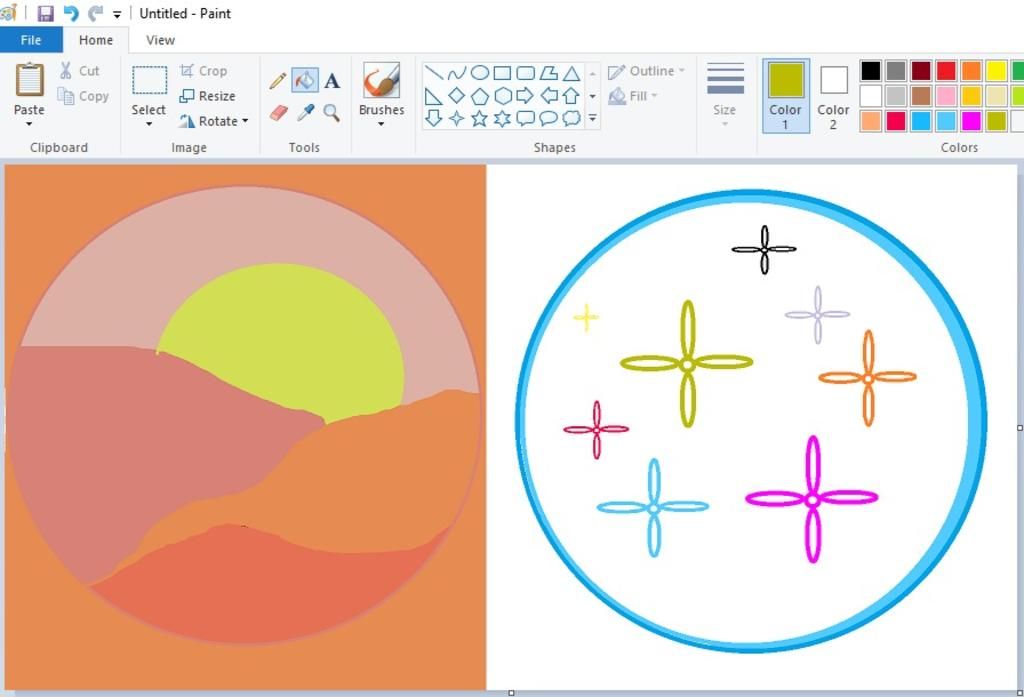This screenshot has width=1024, height=697.
Task: Pick the pink color swatch
Action: 946,96
